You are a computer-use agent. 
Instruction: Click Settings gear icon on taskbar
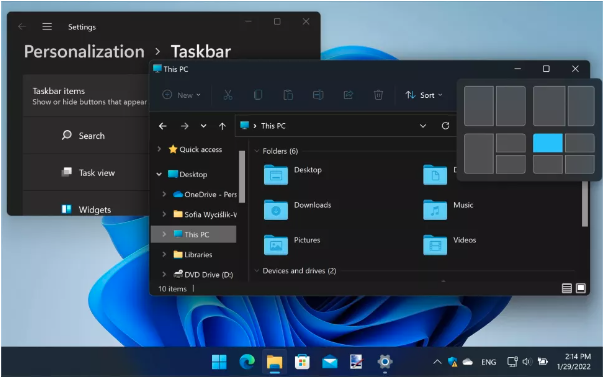click(x=385, y=362)
